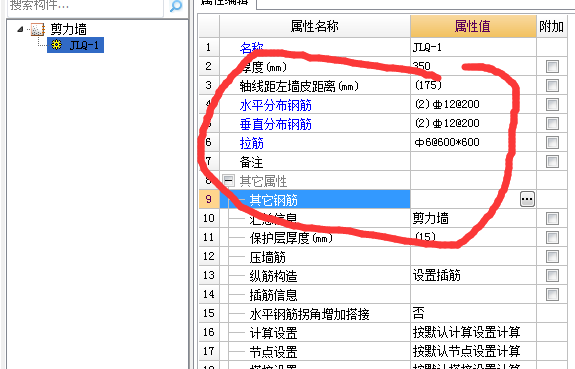Click the empty 插筋信息 value cell
Screen dimensions: 575x369
[473, 295]
